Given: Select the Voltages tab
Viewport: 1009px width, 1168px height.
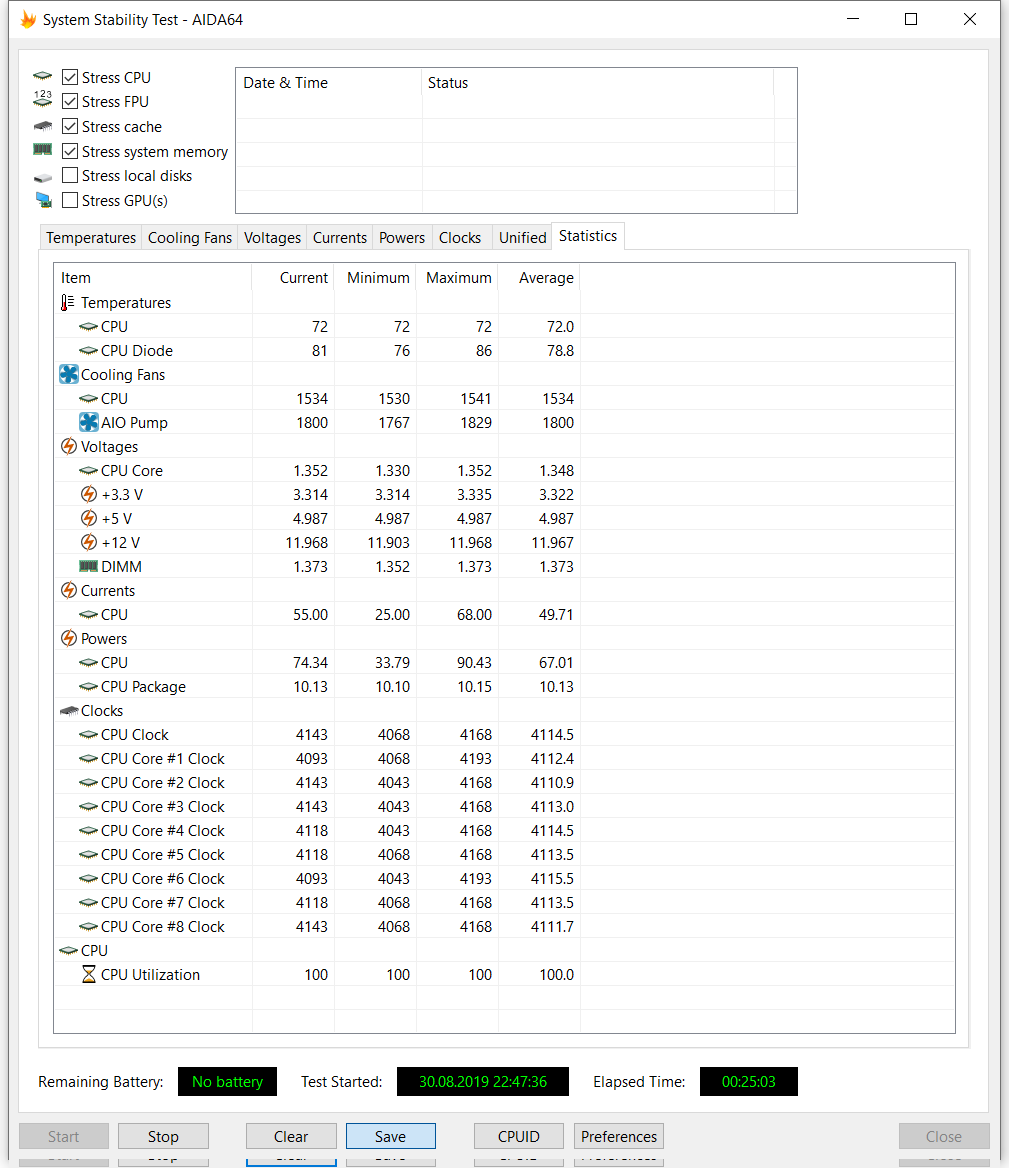Looking at the screenshot, I should [x=273, y=238].
